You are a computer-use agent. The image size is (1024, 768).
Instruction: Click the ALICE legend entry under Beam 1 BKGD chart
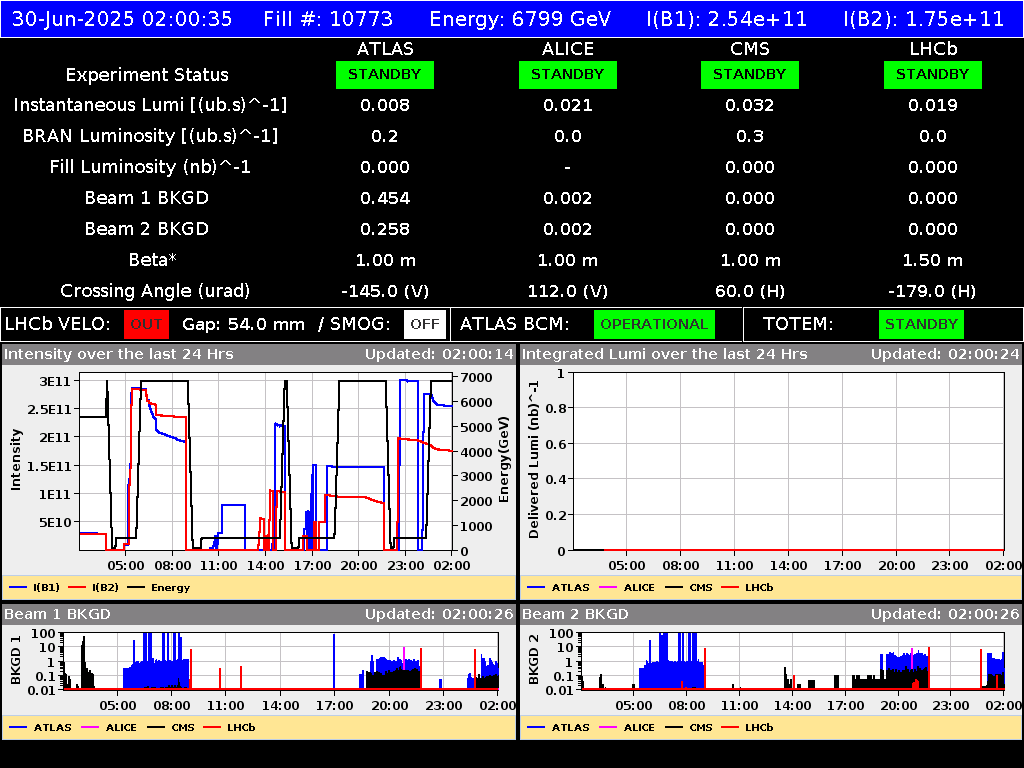coord(109,727)
